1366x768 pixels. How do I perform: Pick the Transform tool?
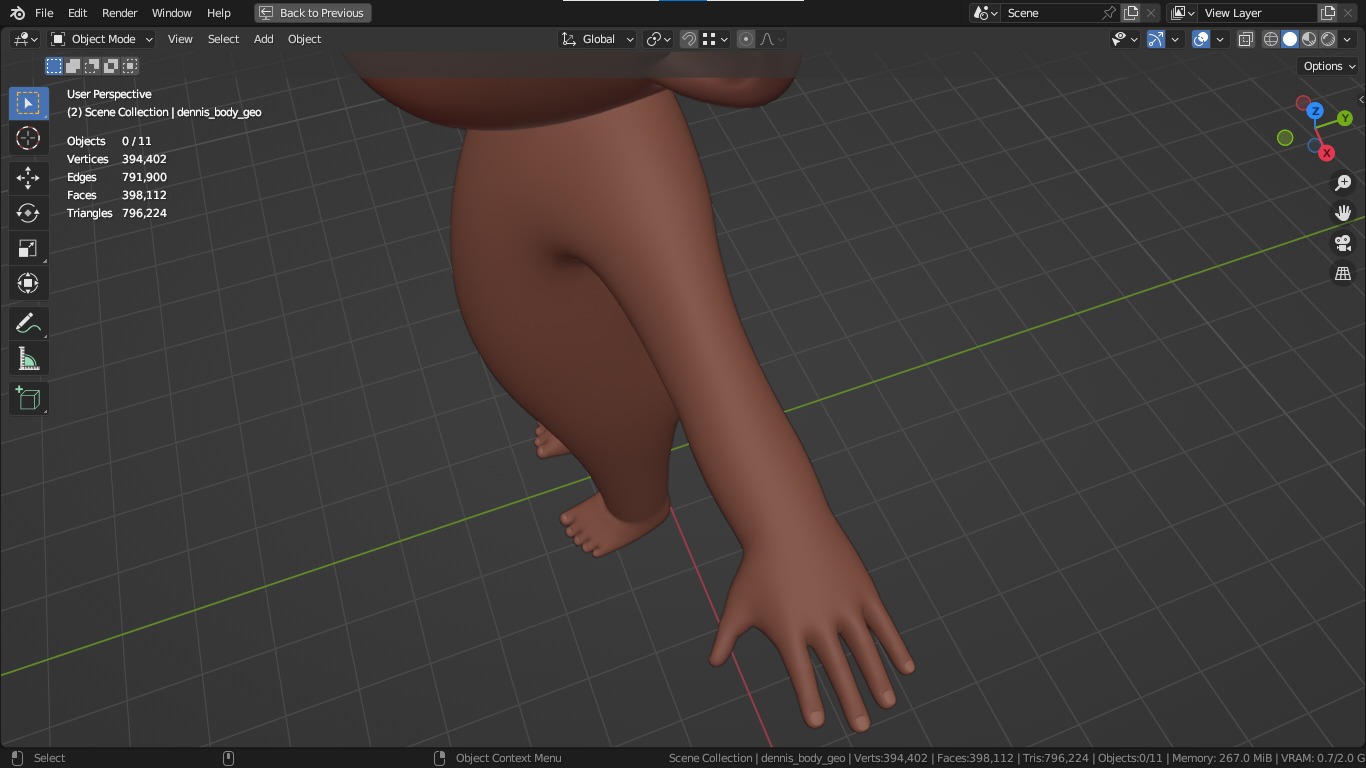click(x=28, y=283)
